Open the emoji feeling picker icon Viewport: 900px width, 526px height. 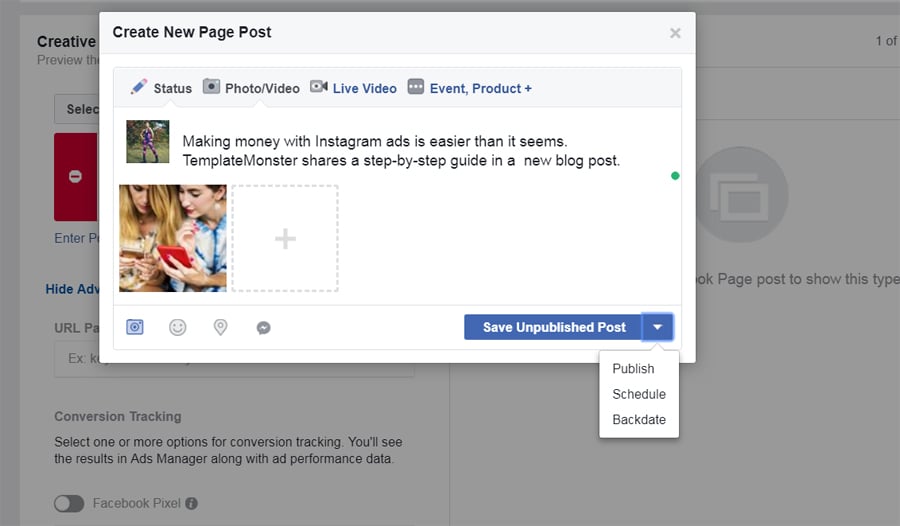[x=178, y=327]
